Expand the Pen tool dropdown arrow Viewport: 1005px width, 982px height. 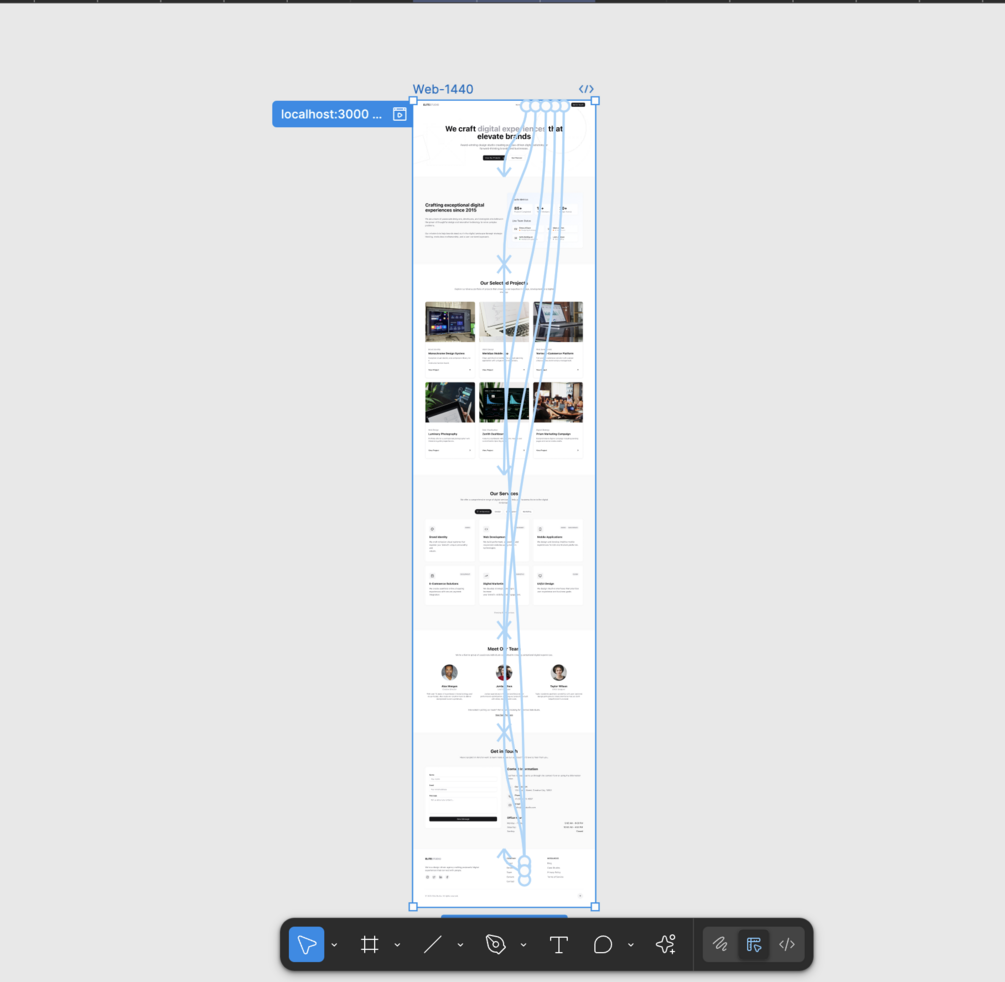pyautogui.click(x=524, y=945)
